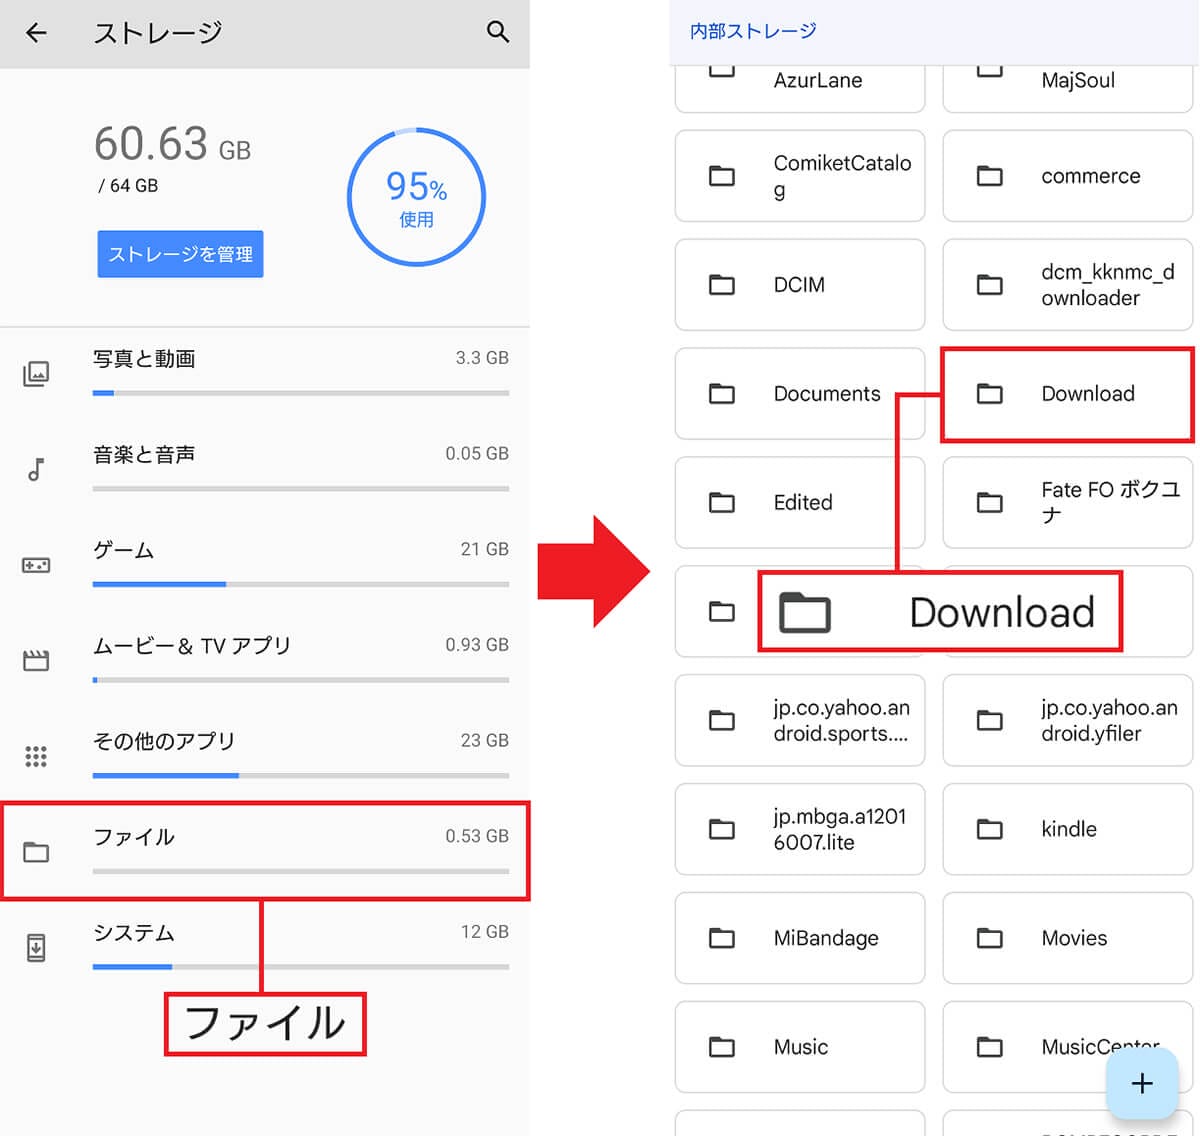Tap the folder icon of ComiketCatalog
The image size is (1200, 1136).
click(722, 176)
